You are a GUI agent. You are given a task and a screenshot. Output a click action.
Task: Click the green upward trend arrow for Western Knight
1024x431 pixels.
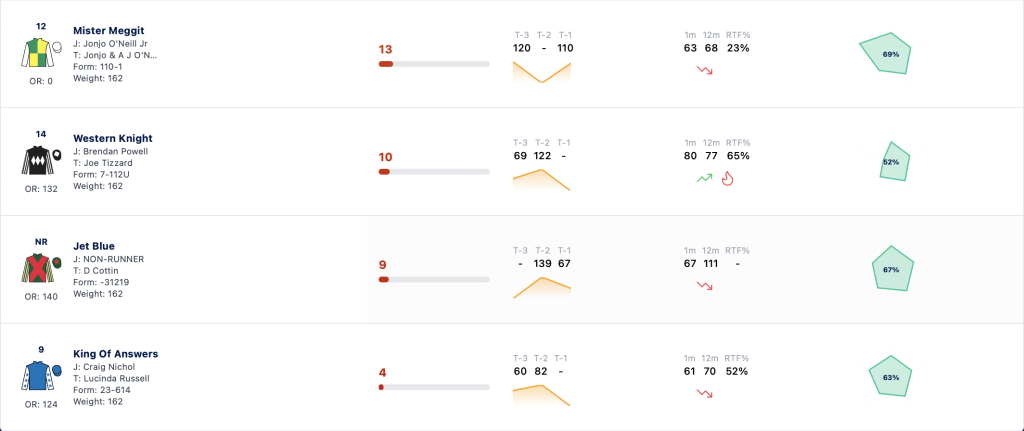705,178
